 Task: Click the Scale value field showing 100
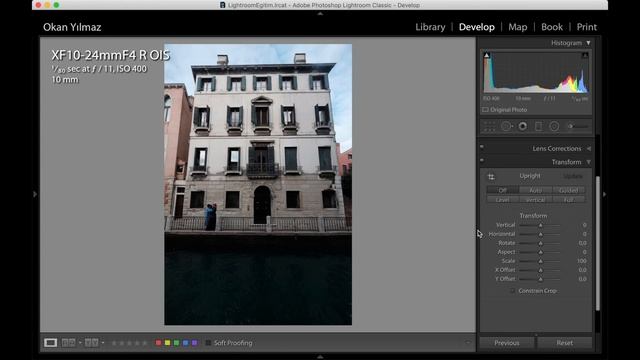582,261
